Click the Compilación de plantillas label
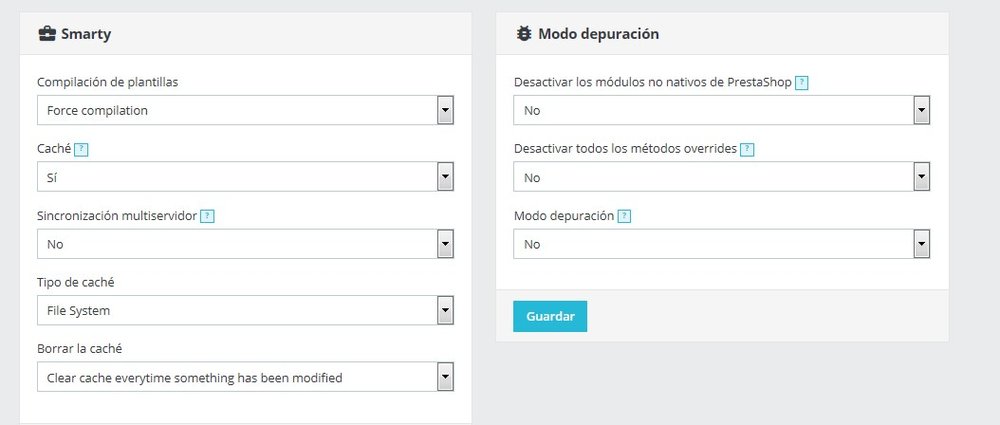The image size is (1000, 425). [x=108, y=82]
